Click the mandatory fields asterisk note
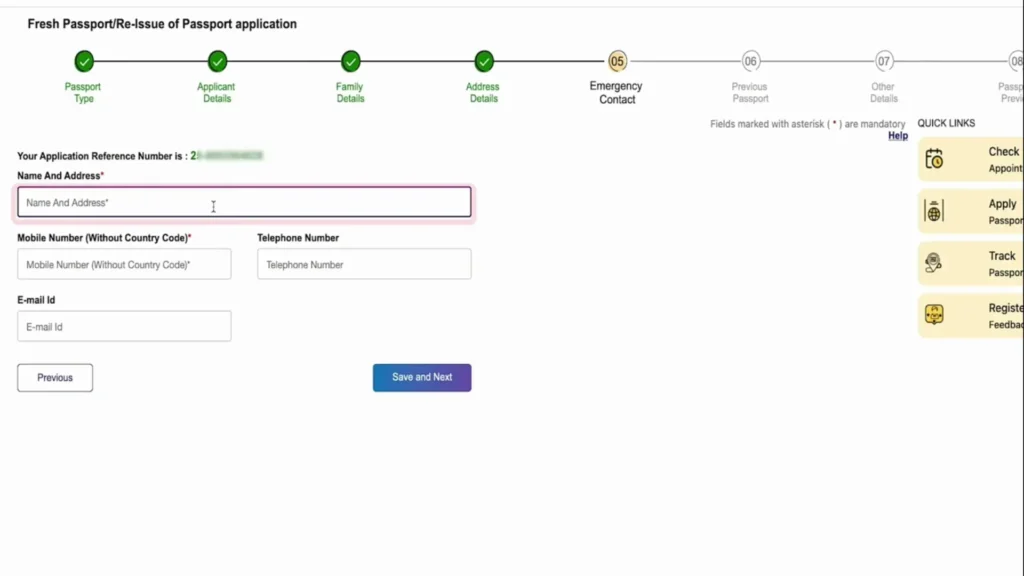 (x=808, y=124)
